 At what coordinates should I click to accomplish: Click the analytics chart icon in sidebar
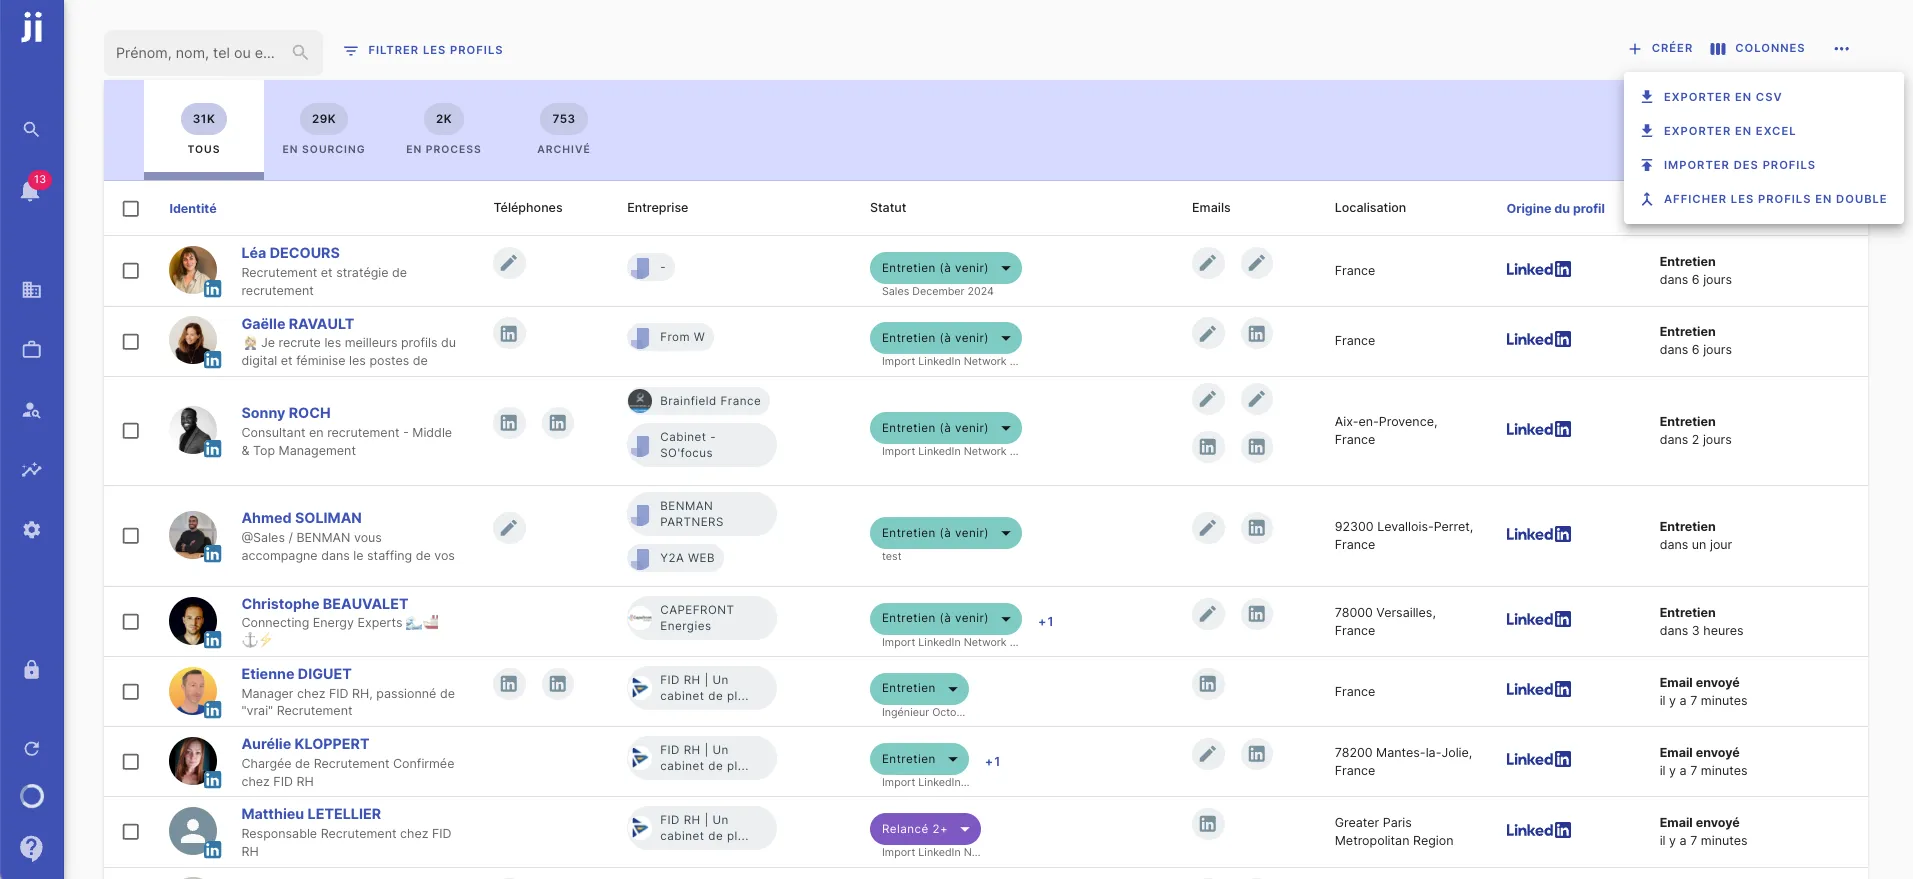coord(31,470)
